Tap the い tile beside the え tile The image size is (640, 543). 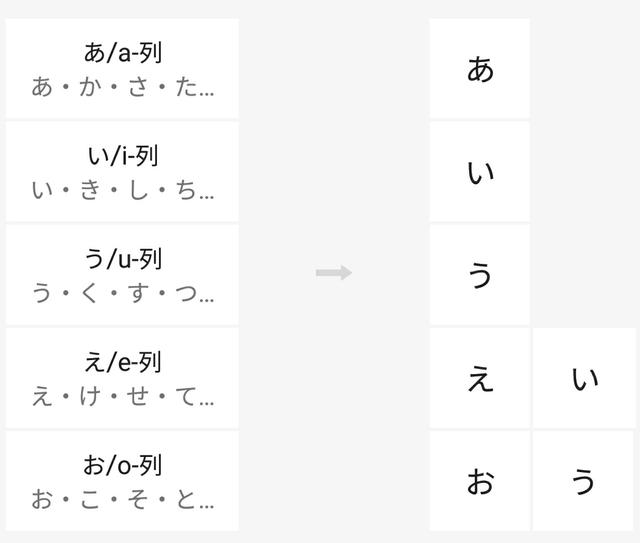584,378
